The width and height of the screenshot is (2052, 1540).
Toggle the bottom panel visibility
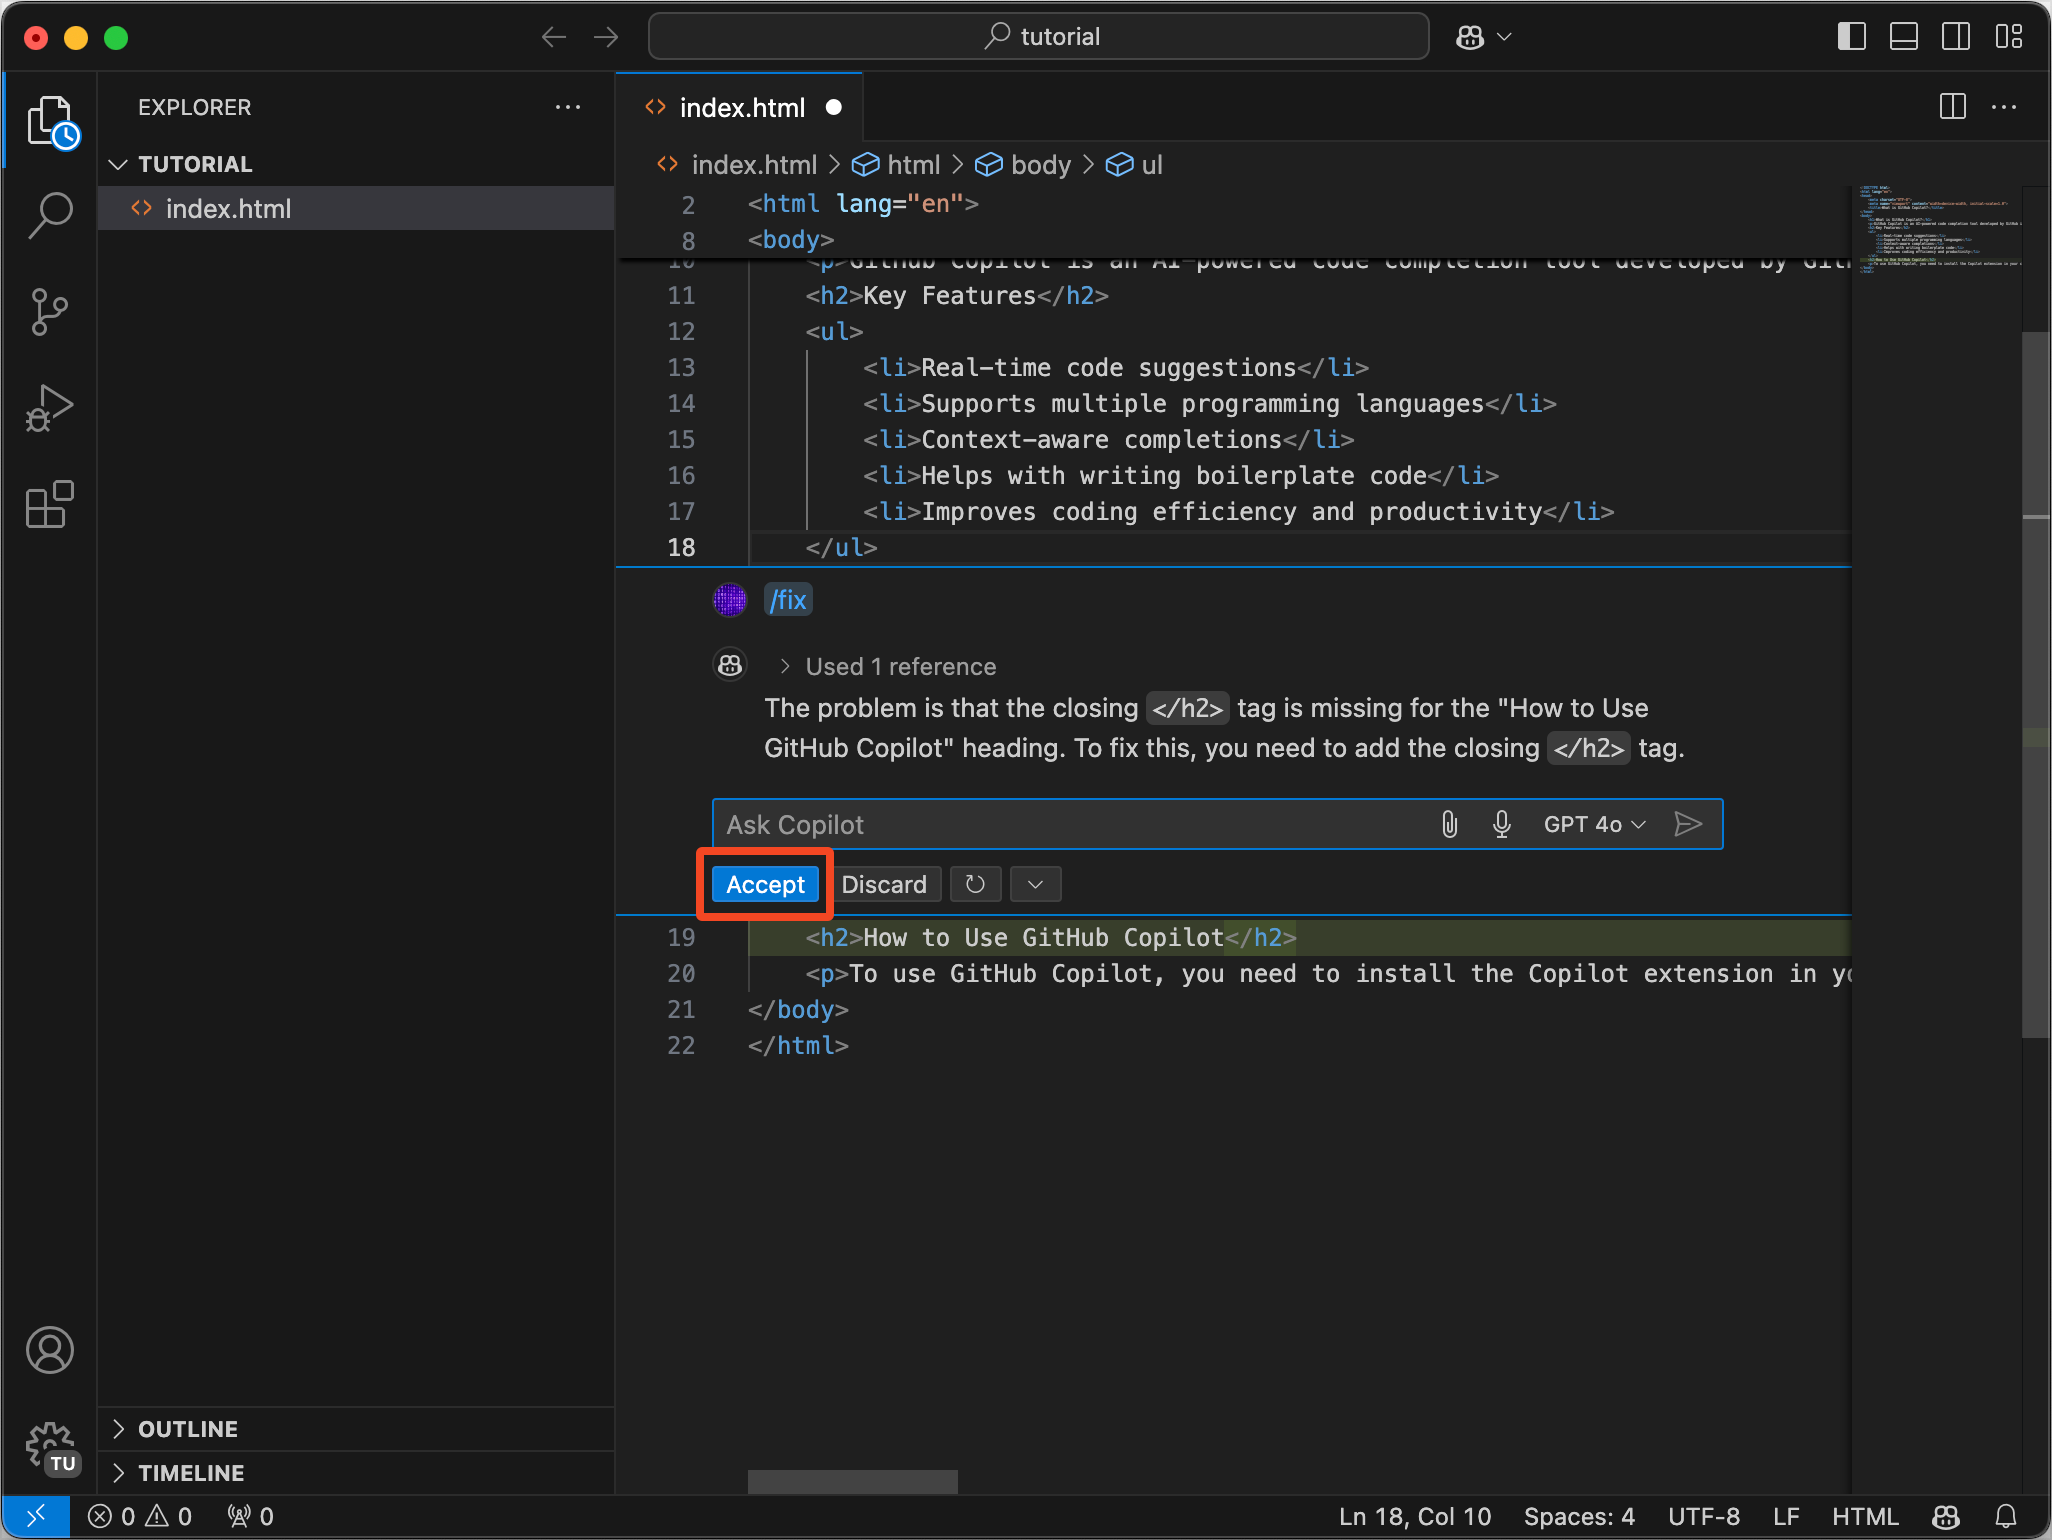click(1903, 37)
